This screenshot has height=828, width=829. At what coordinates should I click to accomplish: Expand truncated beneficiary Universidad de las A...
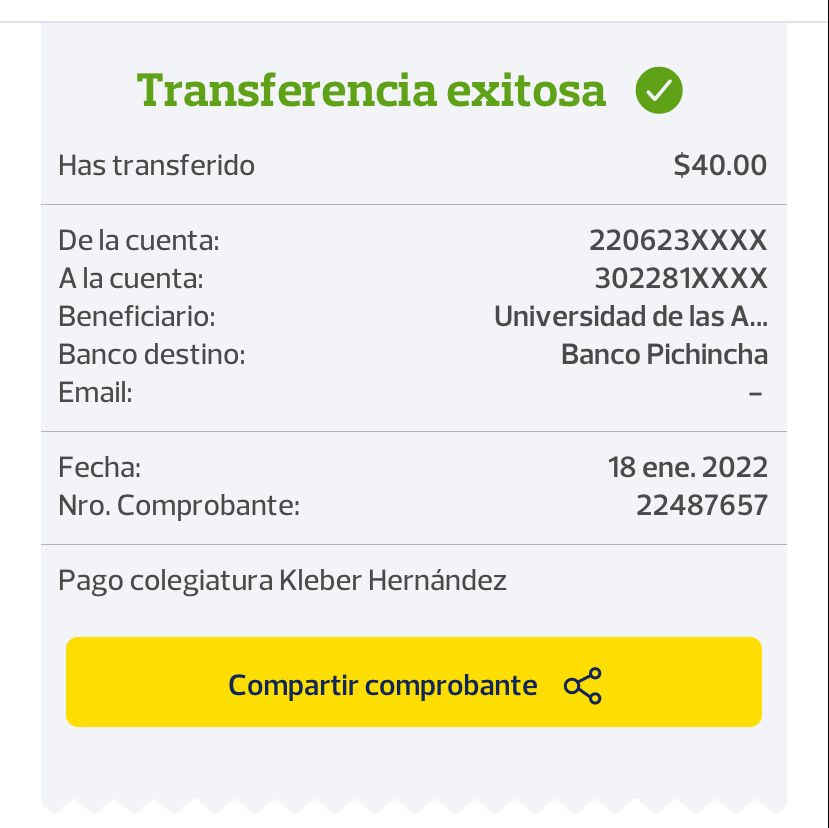point(630,316)
